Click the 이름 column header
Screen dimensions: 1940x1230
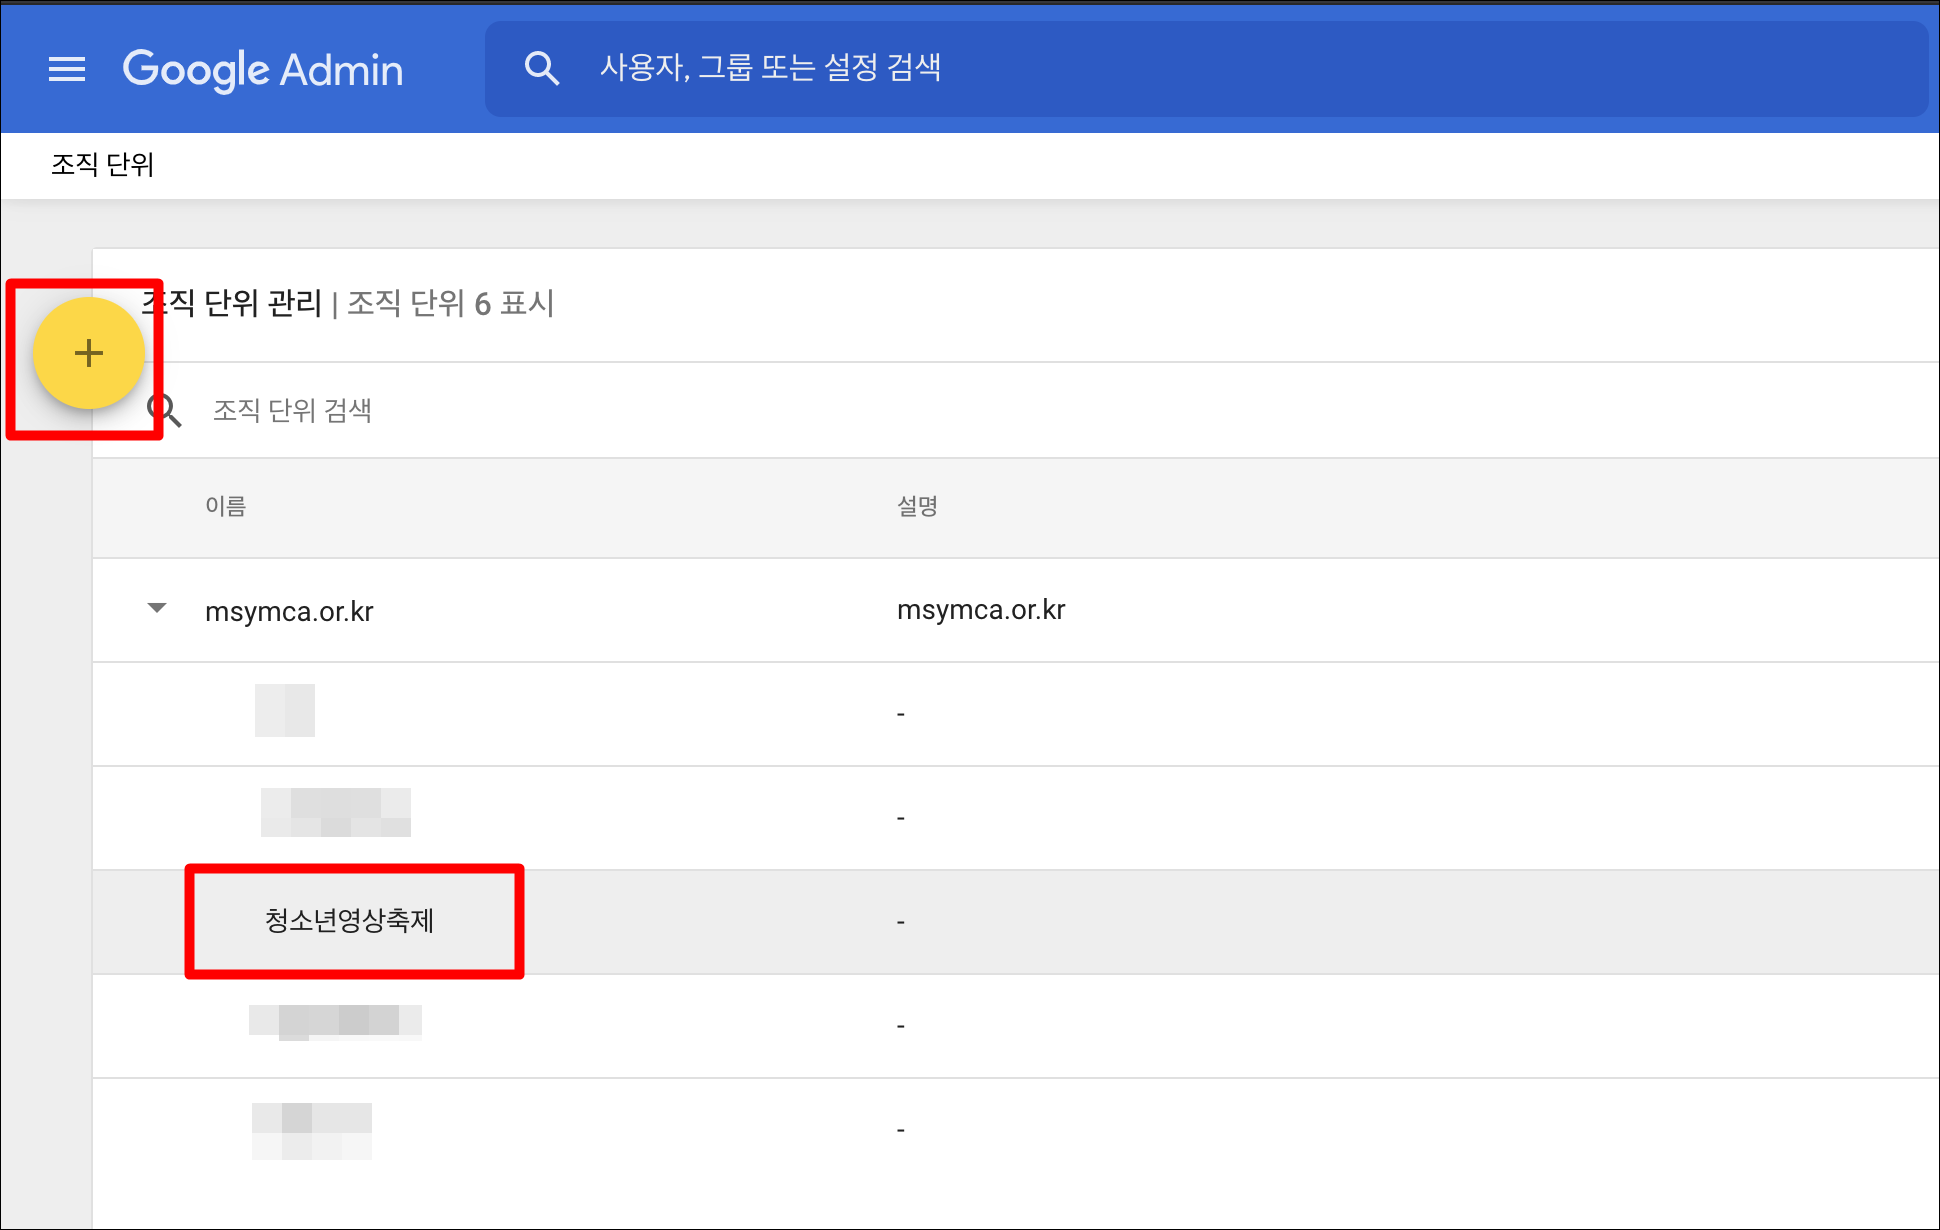pos(225,506)
